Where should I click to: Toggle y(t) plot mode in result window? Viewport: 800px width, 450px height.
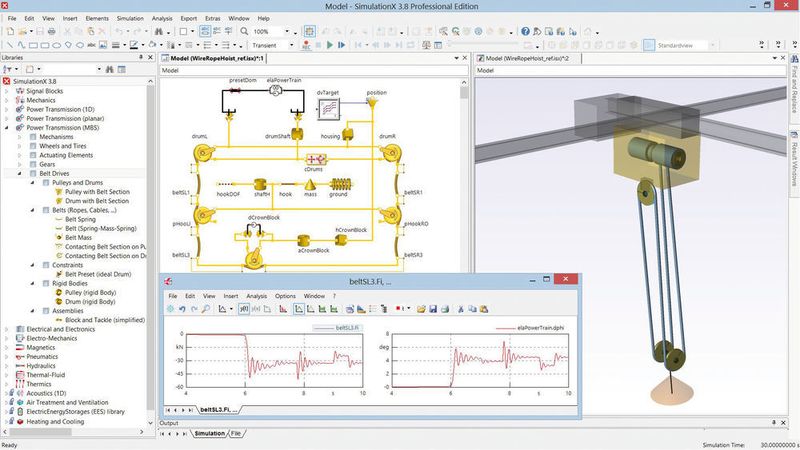(244, 309)
